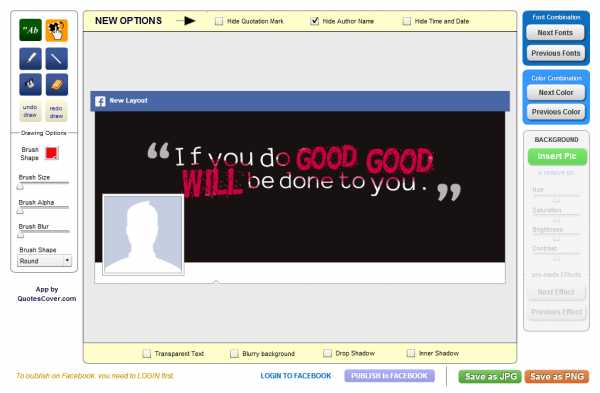The width and height of the screenshot is (600, 393).
Task: Switch to Previous Color combination
Action: [556, 112]
